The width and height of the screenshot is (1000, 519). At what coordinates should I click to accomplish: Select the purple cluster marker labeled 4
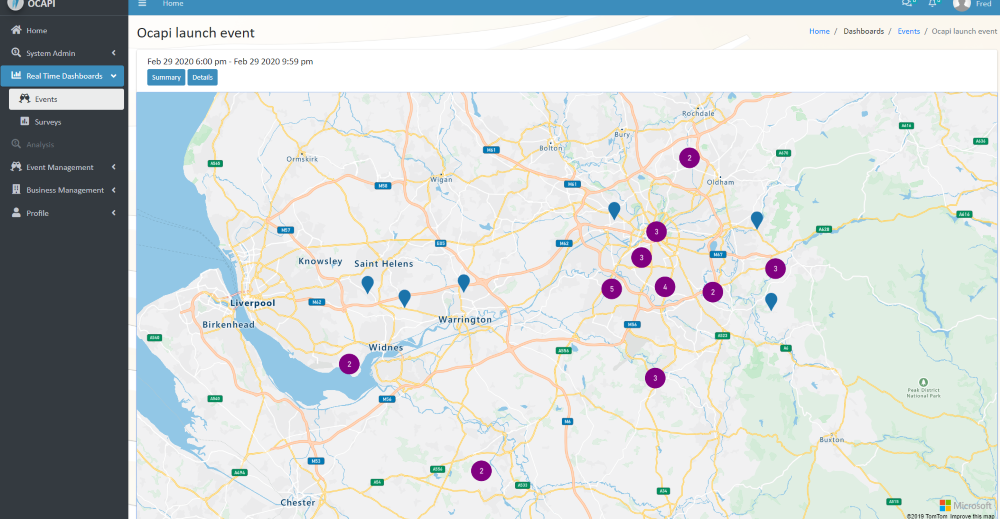(x=665, y=287)
